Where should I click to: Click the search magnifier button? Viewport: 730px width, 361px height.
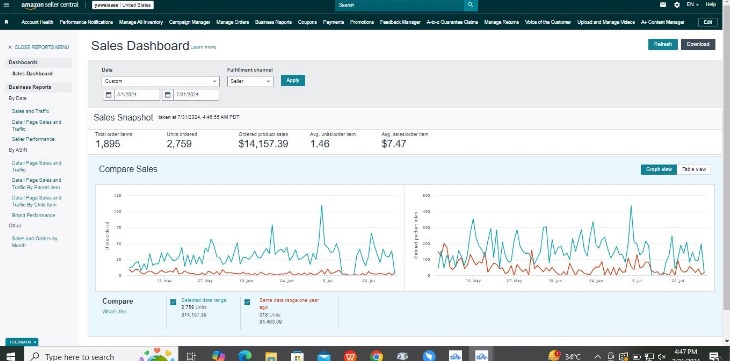pyautogui.click(x=471, y=5)
